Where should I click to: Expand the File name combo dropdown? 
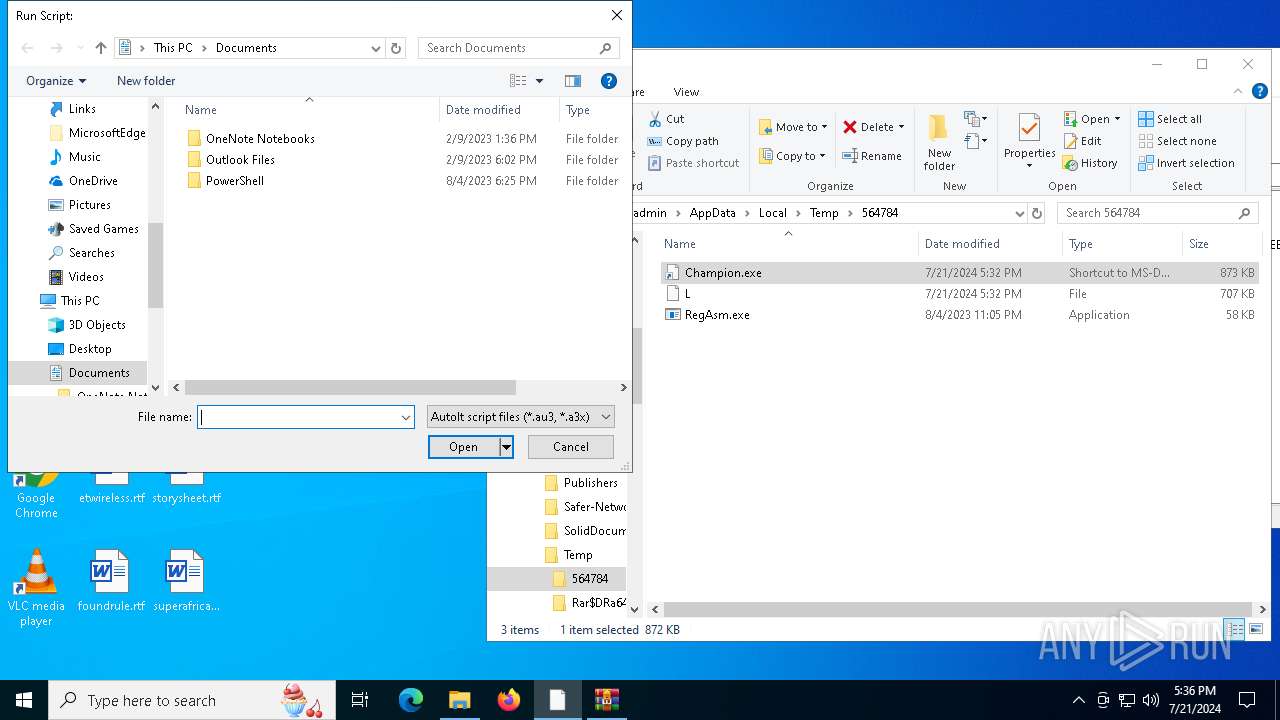coord(406,417)
